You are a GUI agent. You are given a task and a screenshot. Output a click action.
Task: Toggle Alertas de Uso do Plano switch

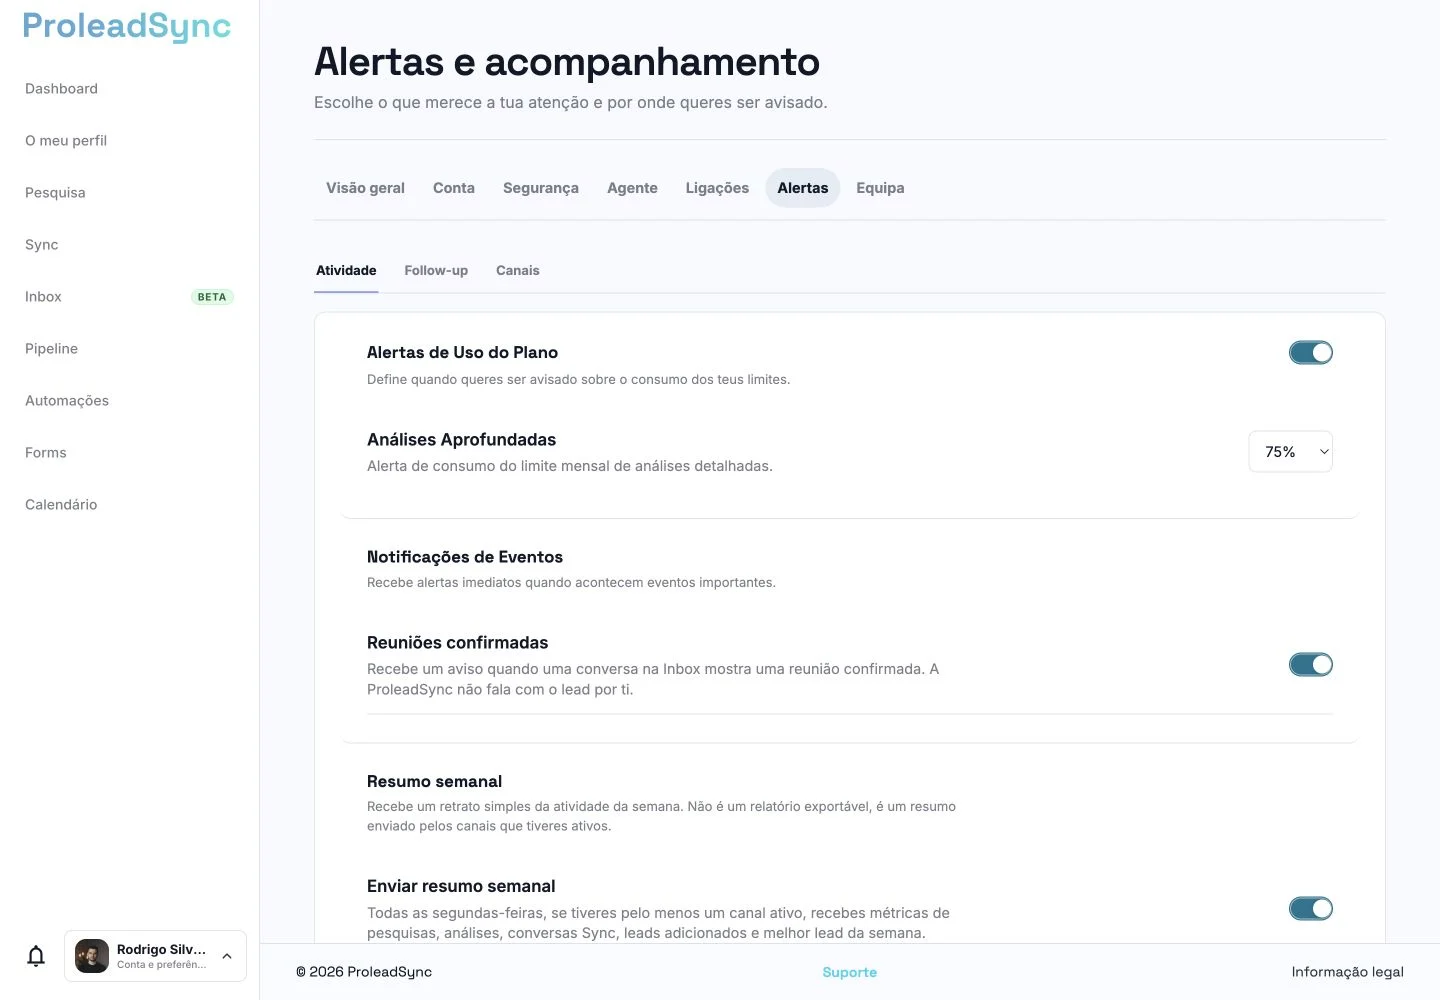(1310, 352)
